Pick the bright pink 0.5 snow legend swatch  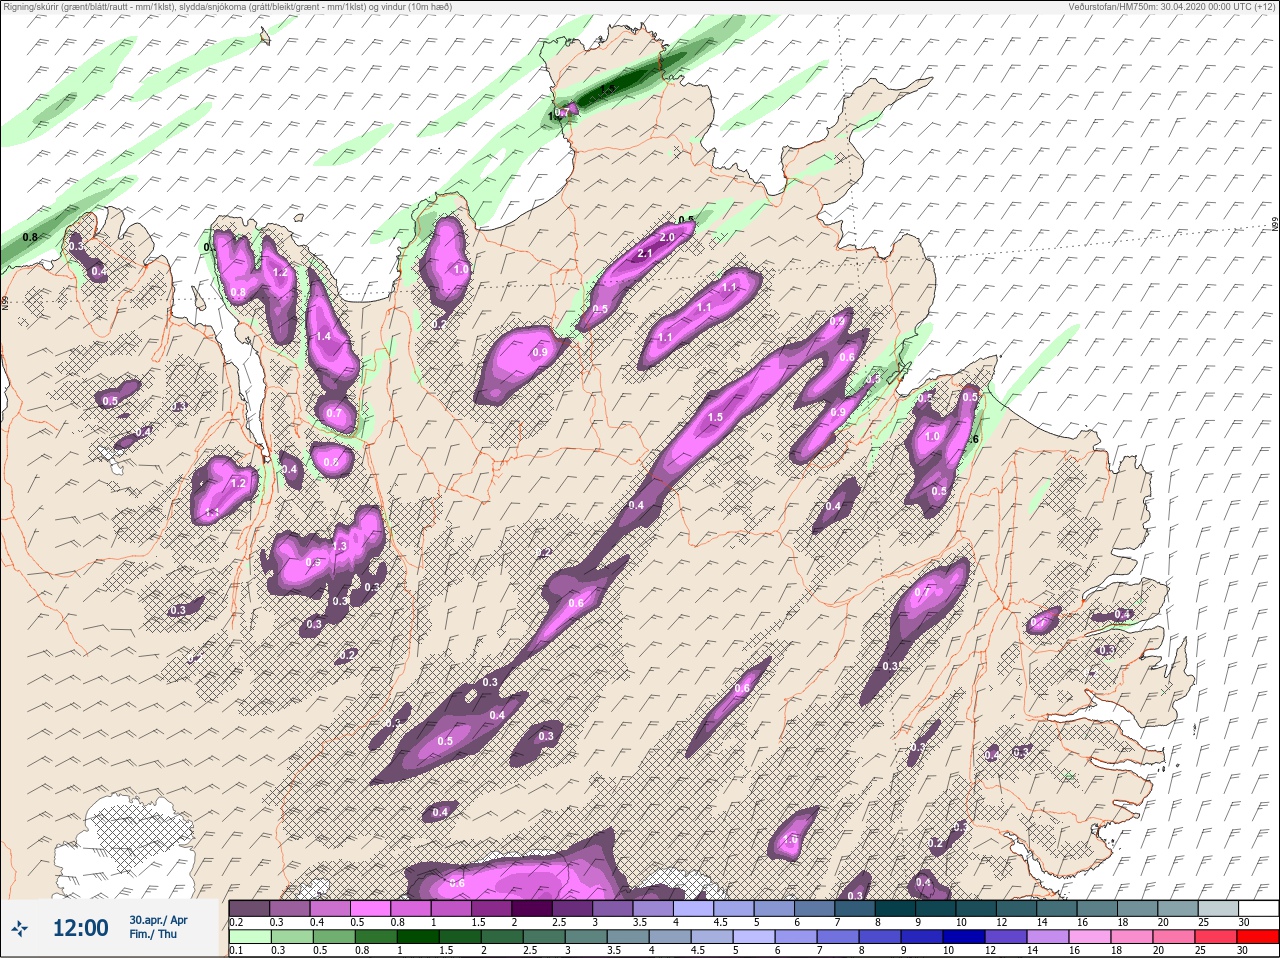coord(370,908)
